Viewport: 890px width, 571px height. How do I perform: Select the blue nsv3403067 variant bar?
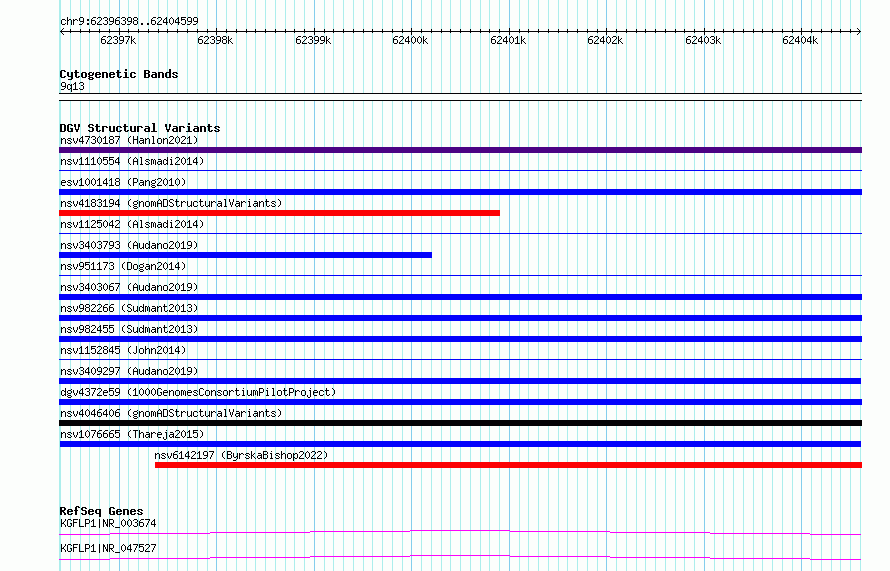click(460, 297)
